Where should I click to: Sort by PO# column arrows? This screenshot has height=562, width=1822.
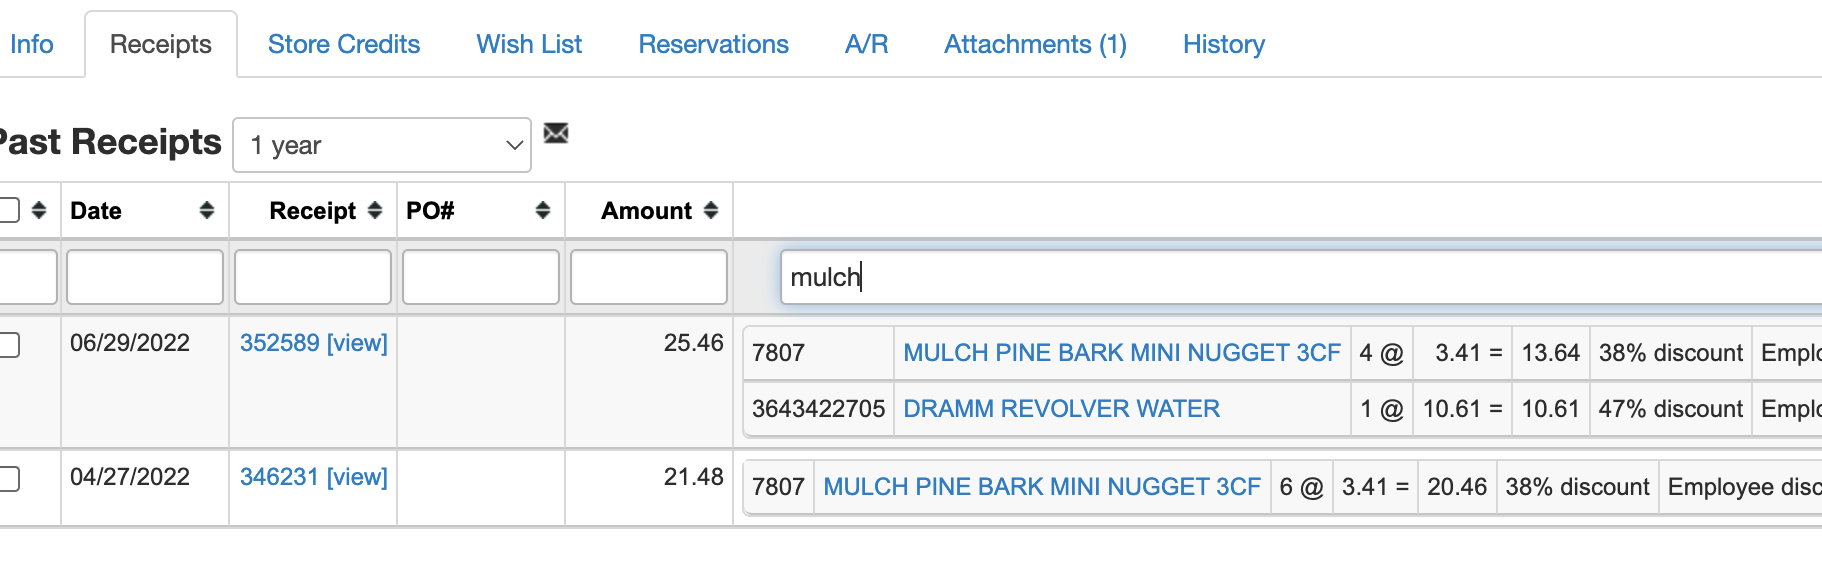[x=543, y=210]
